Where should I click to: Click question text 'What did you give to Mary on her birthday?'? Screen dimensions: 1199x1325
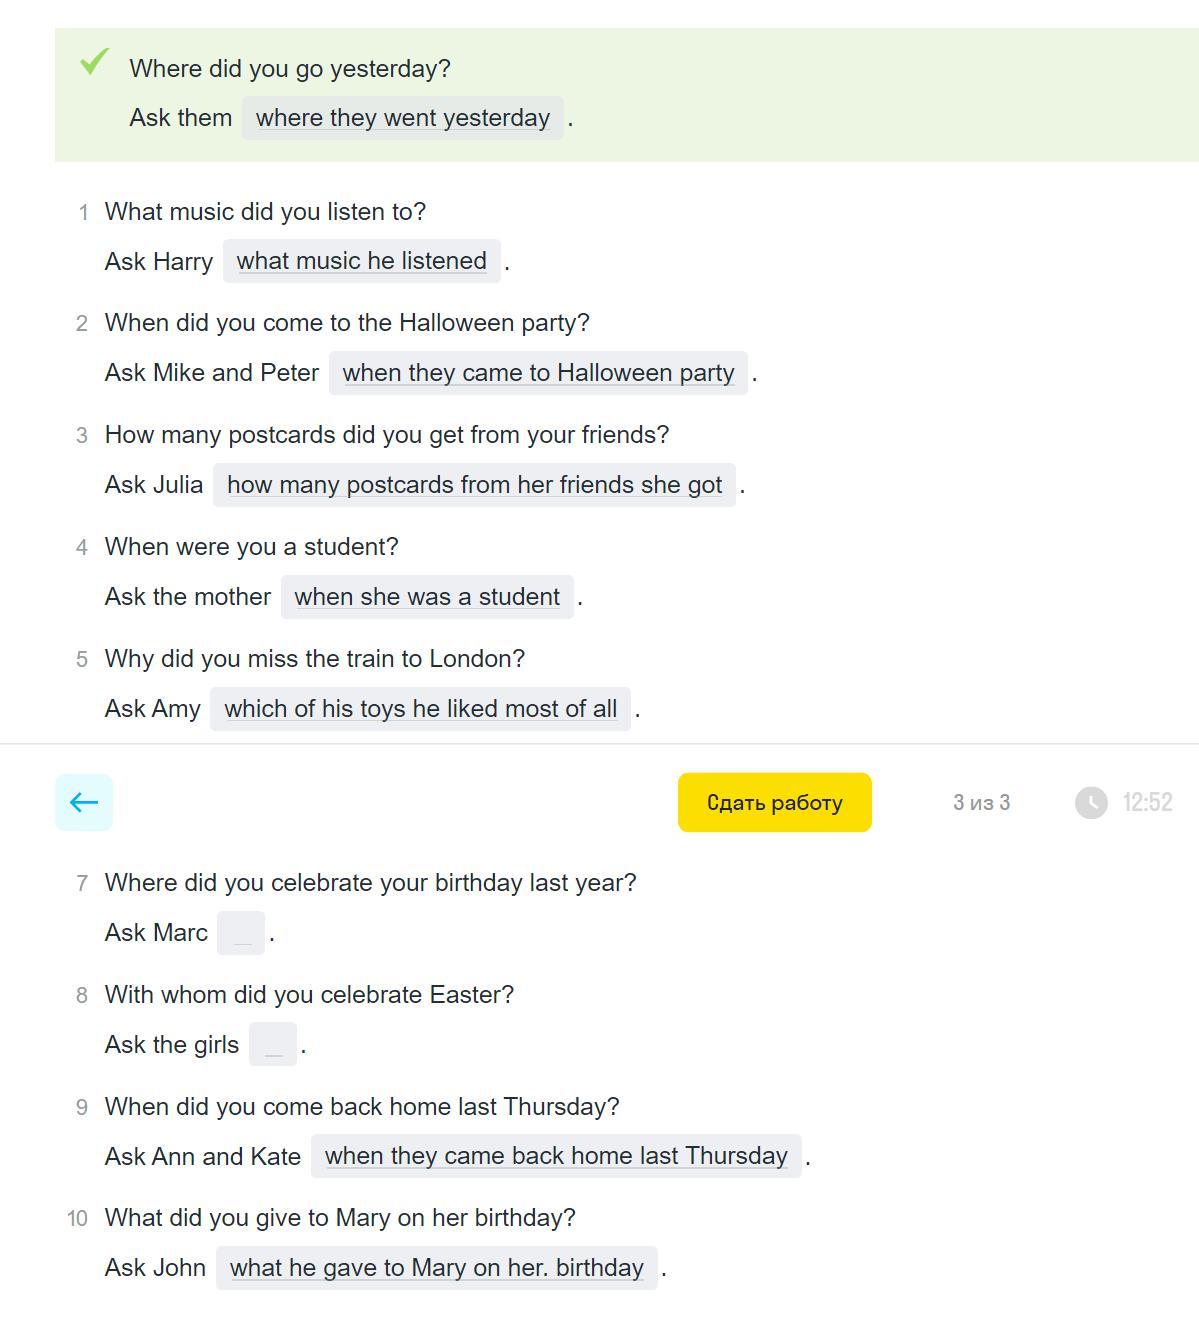point(340,1218)
